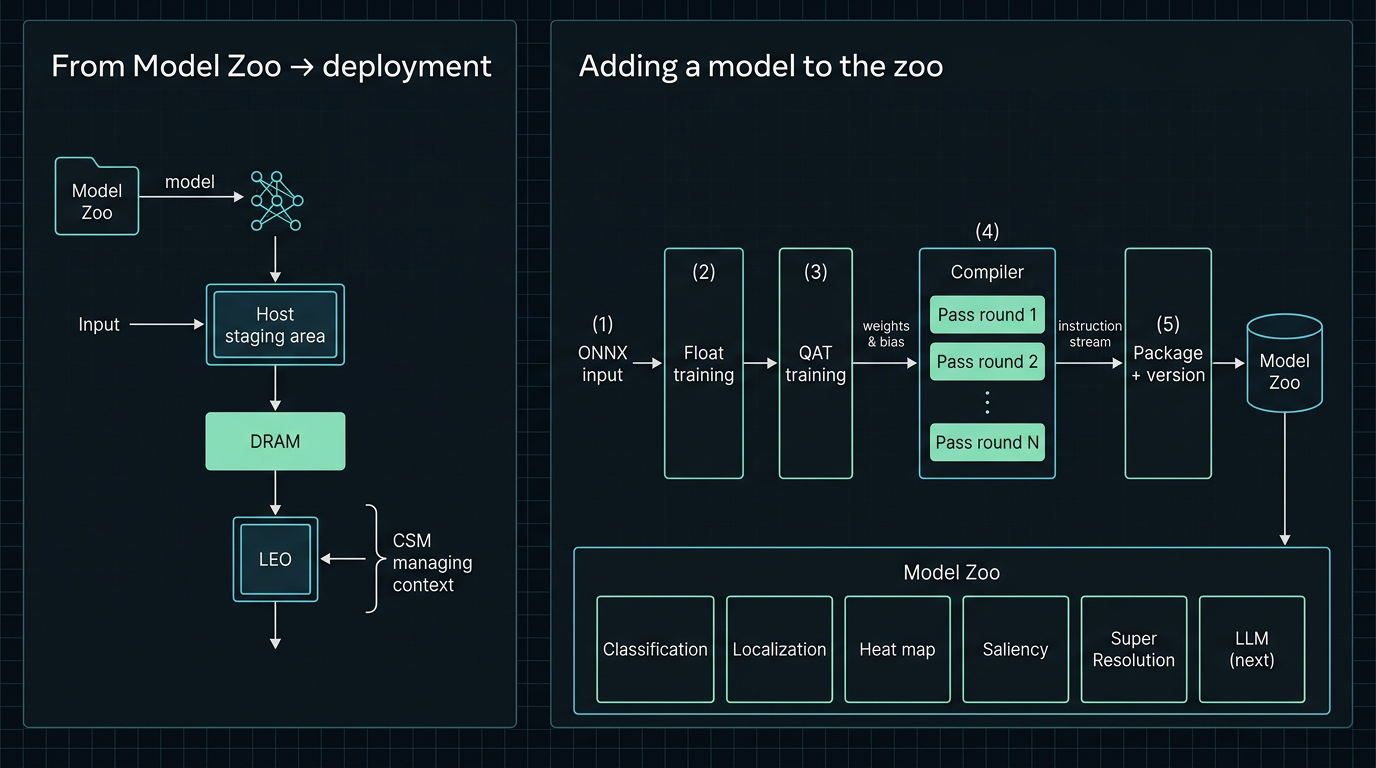Click the Compiler block
This screenshot has height=768, width=1376.
click(x=987, y=272)
